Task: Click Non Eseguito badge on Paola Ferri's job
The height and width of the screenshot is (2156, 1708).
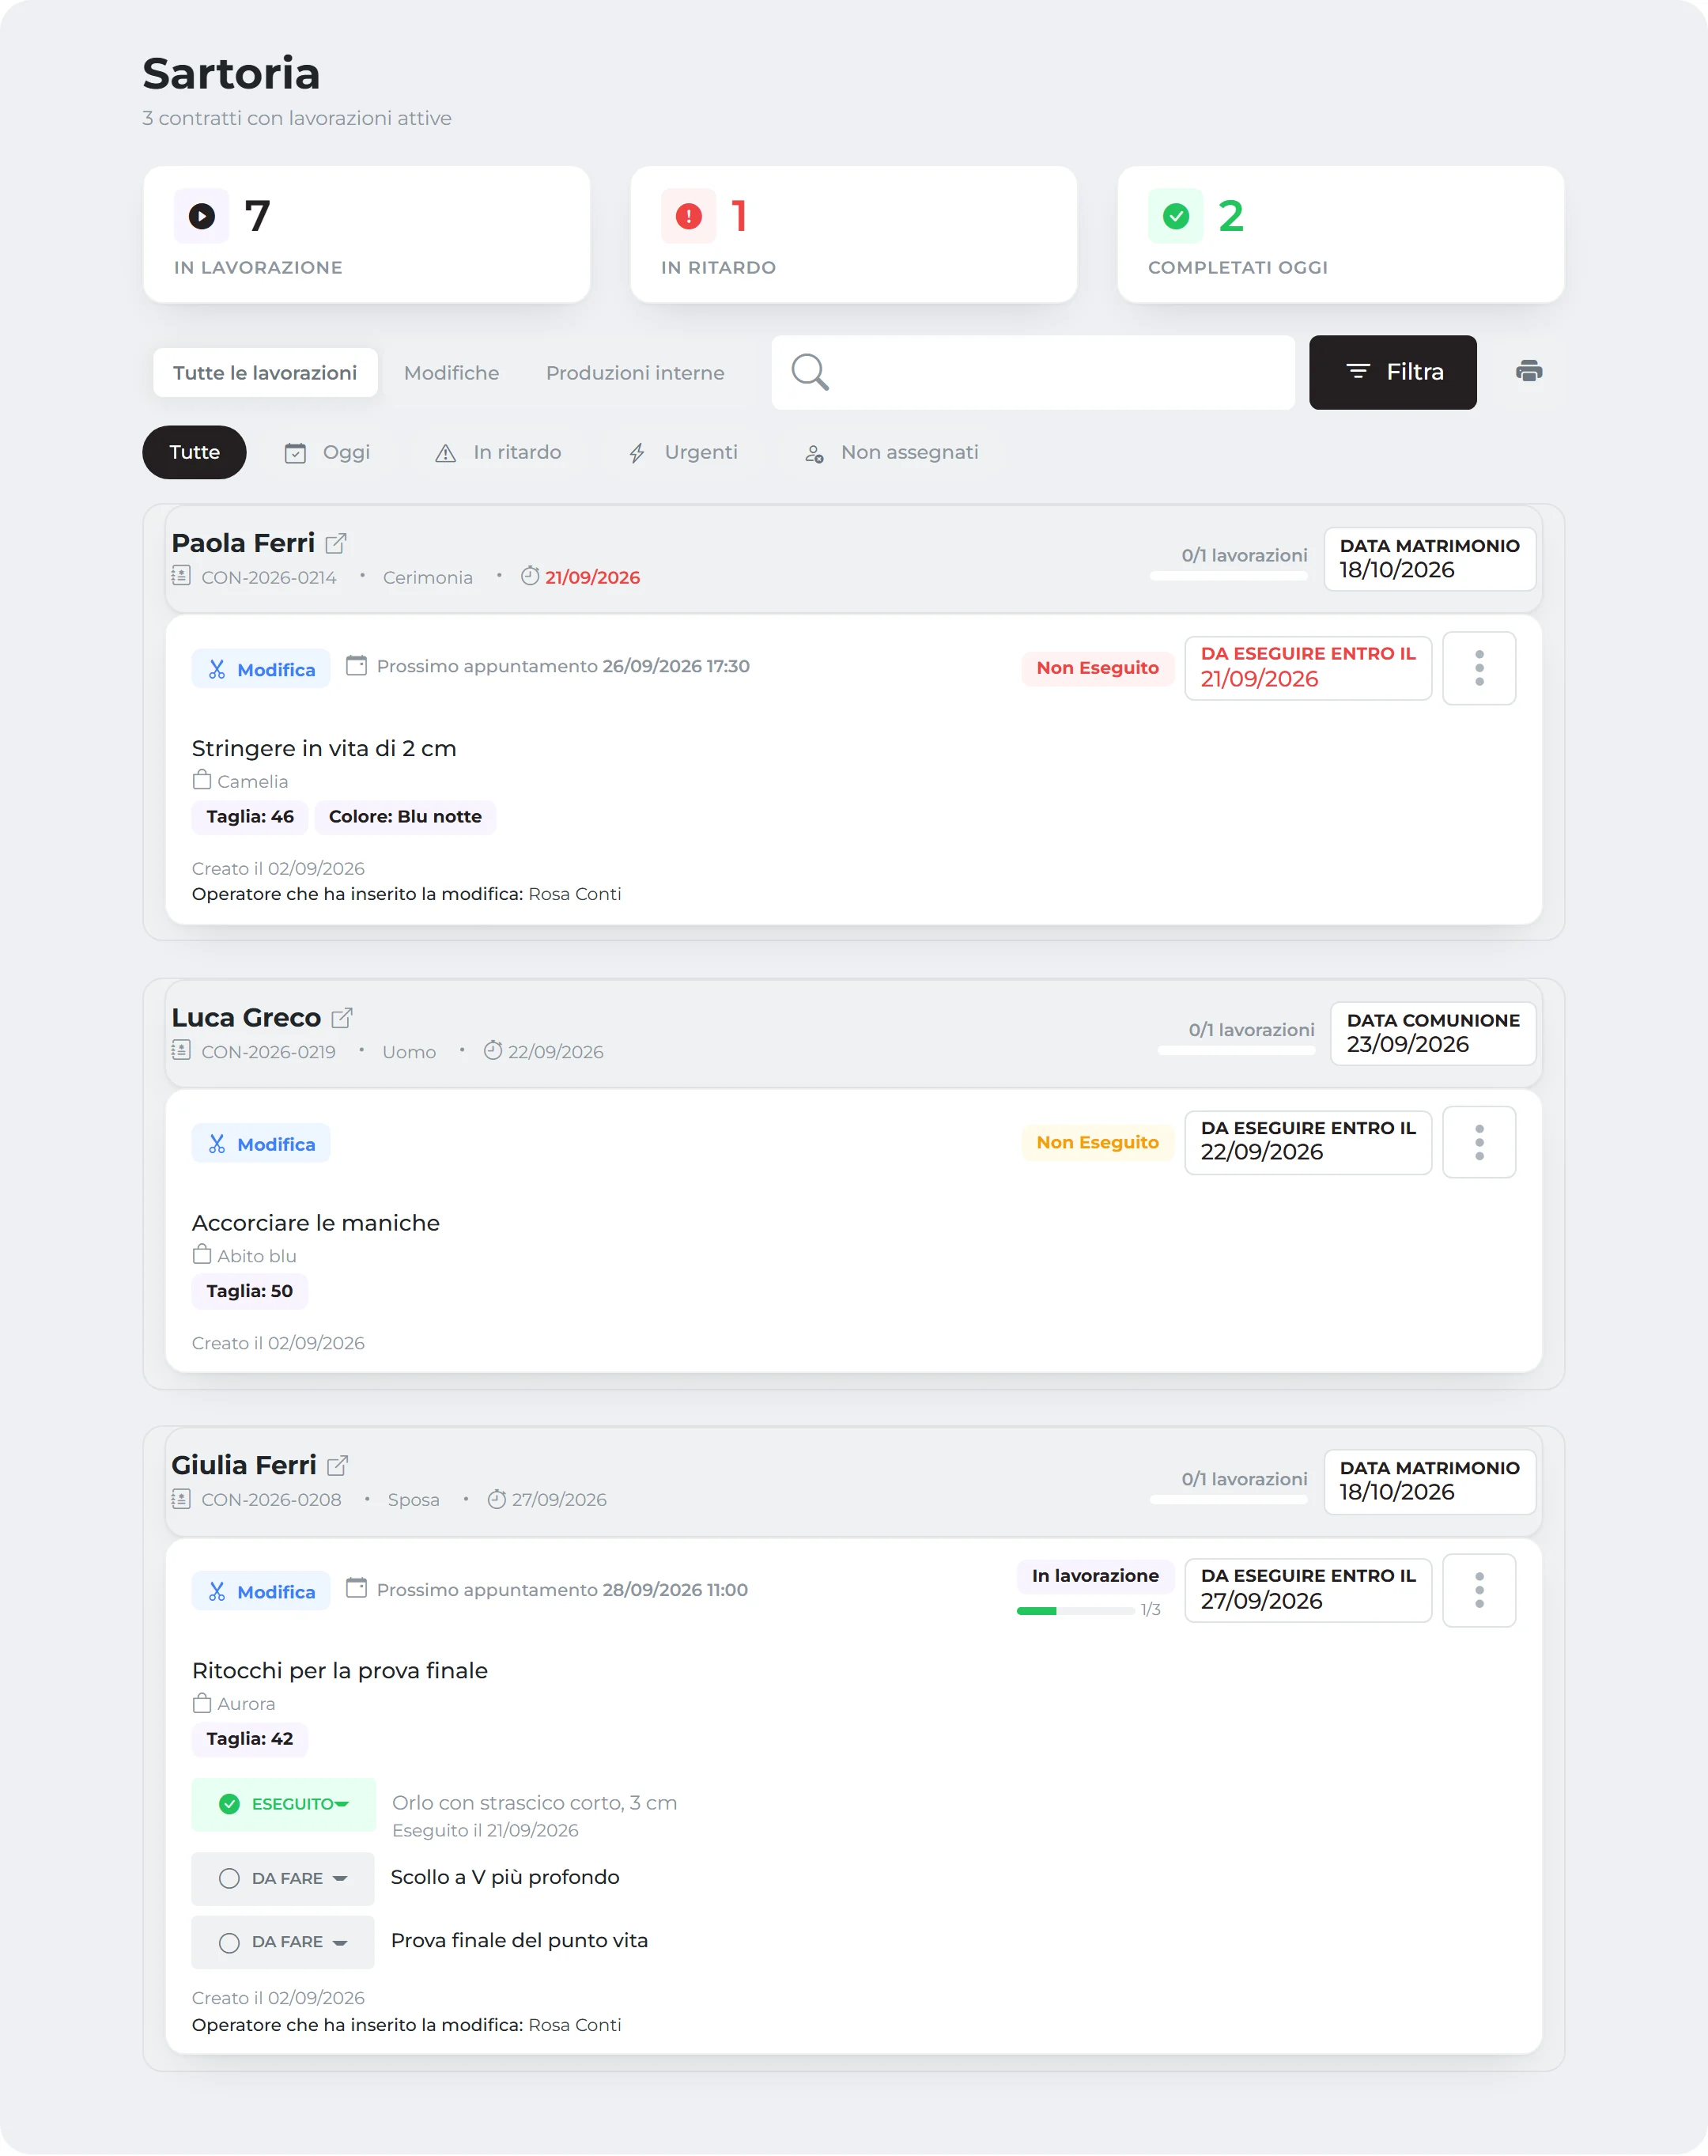Action: point(1097,668)
